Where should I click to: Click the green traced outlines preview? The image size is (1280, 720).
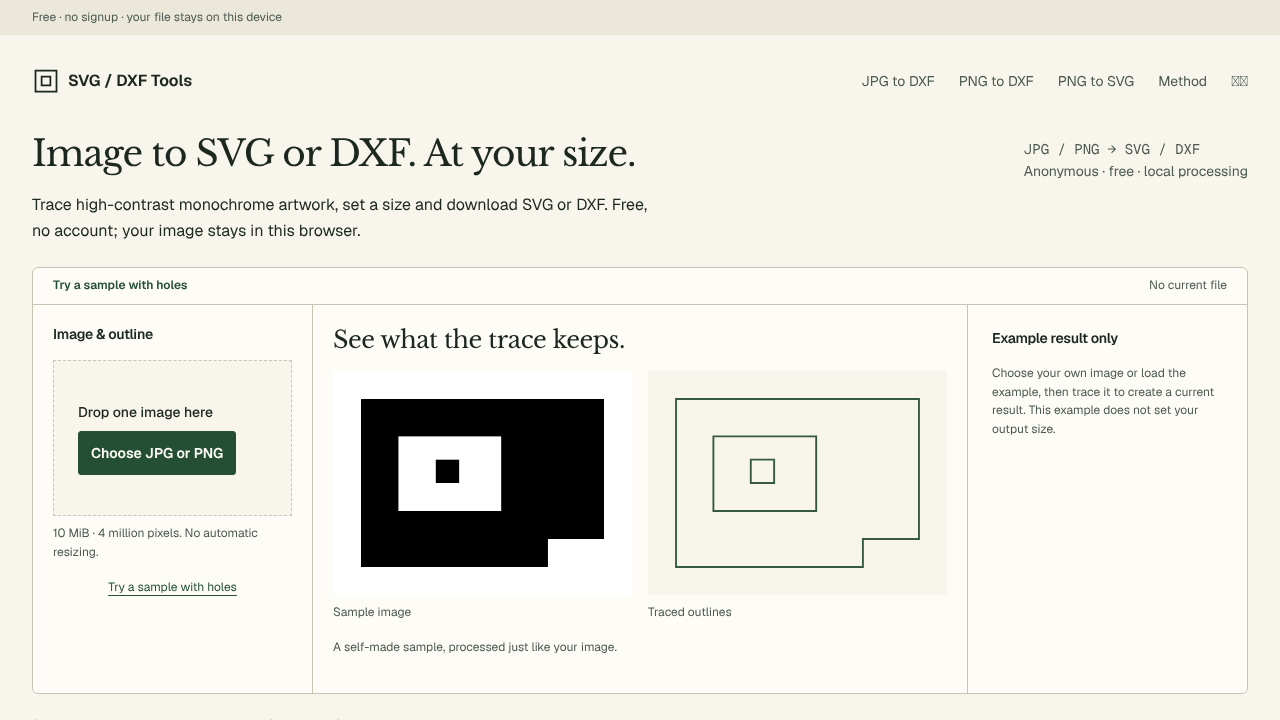click(x=797, y=483)
